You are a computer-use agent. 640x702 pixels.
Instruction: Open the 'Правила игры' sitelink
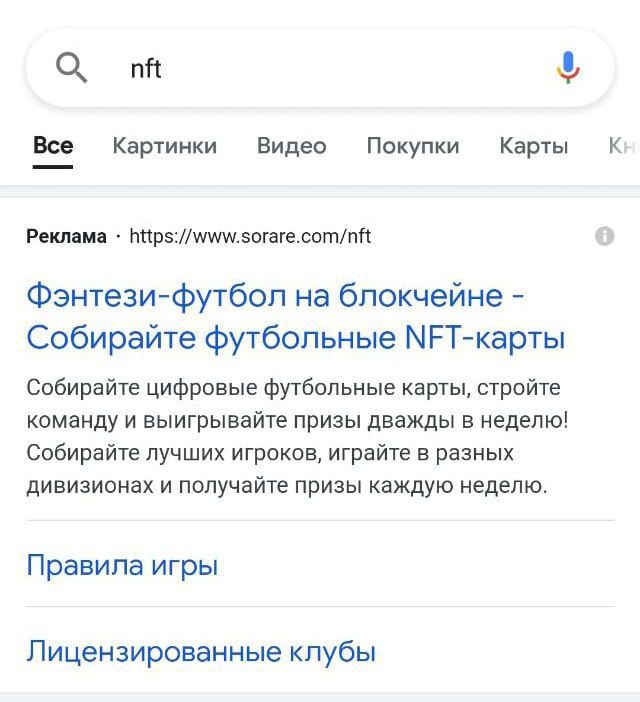tap(122, 565)
